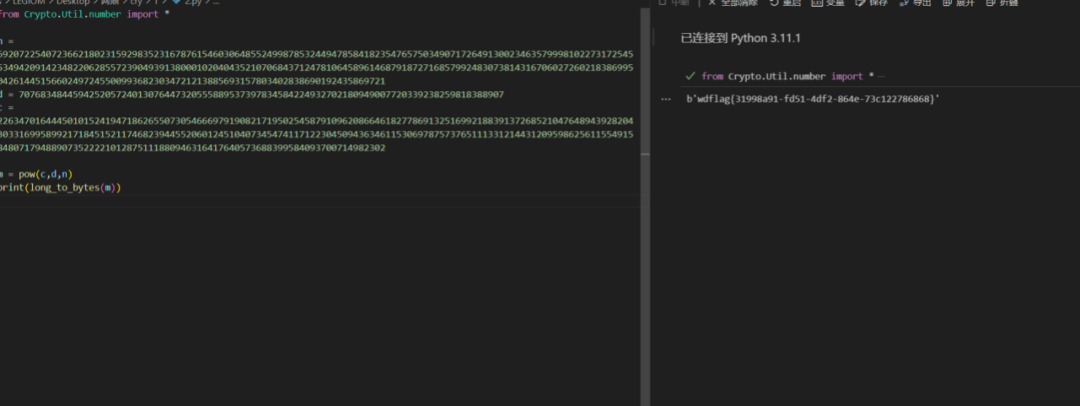The image size is (1080, 406).
Task: Save the interactive session with 保存
Action: point(871,3)
